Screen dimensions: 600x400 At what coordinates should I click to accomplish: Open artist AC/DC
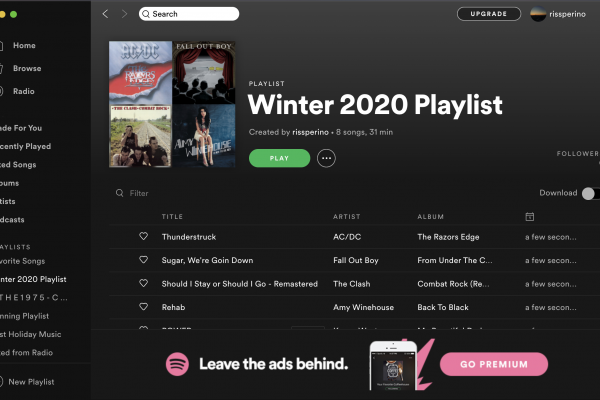pyautogui.click(x=347, y=237)
